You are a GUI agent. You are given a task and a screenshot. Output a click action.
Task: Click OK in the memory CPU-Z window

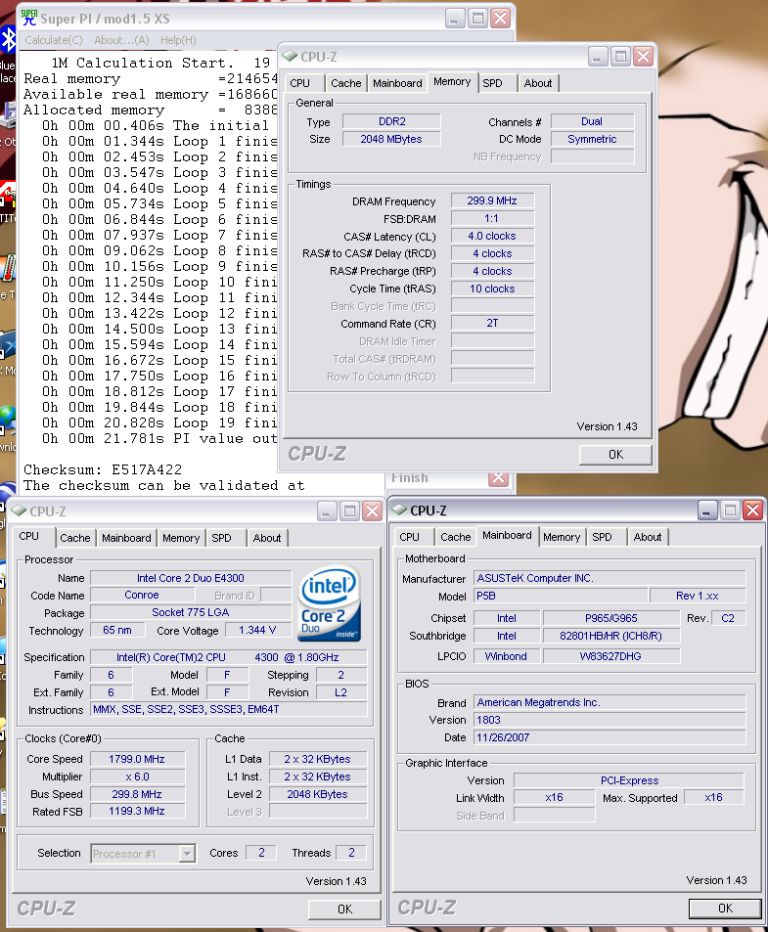[615, 455]
